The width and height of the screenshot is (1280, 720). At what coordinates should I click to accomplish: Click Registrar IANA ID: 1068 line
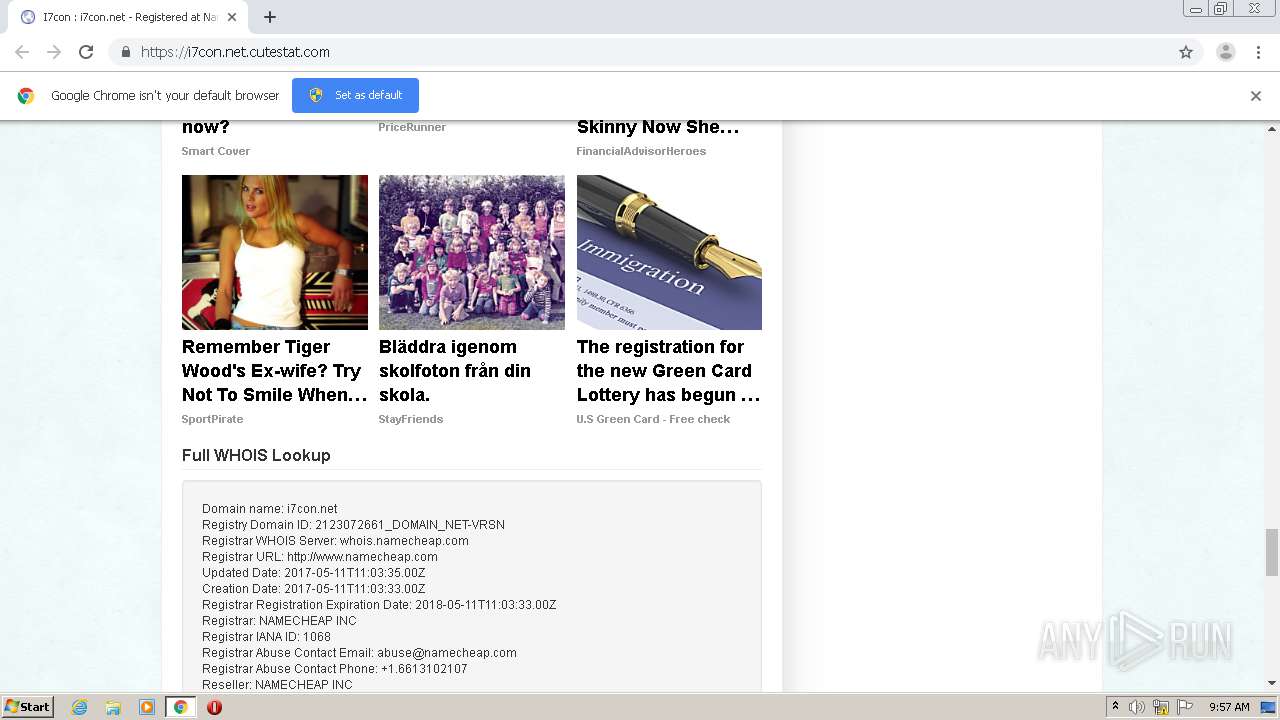pyautogui.click(x=266, y=637)
